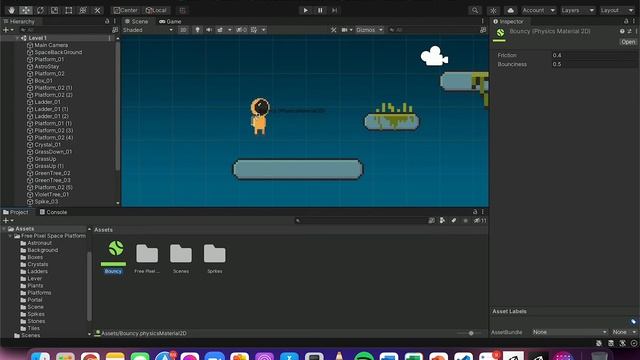Open the Gizmos dropdown

click(x=369, y=30)
